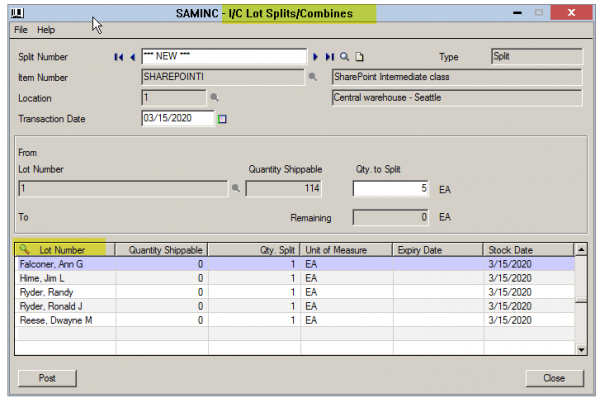Viewport: 600px width, 398px height.
Task: Click the Close button
Action: point(554,378)
